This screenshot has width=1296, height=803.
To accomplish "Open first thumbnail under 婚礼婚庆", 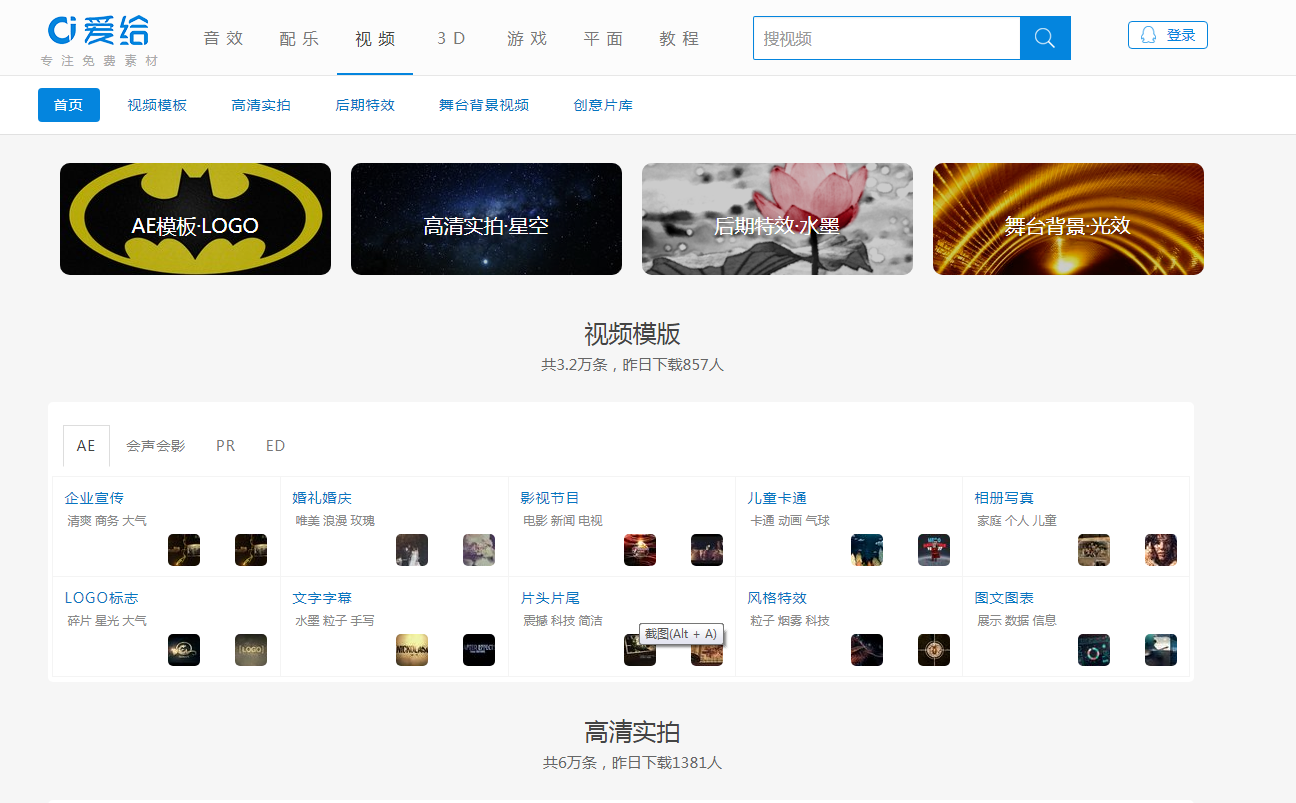I will 412,550.
